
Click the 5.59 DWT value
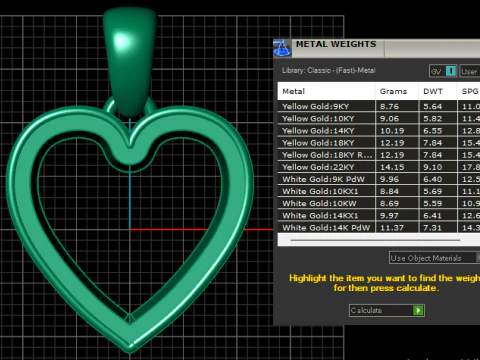[433, 203]
